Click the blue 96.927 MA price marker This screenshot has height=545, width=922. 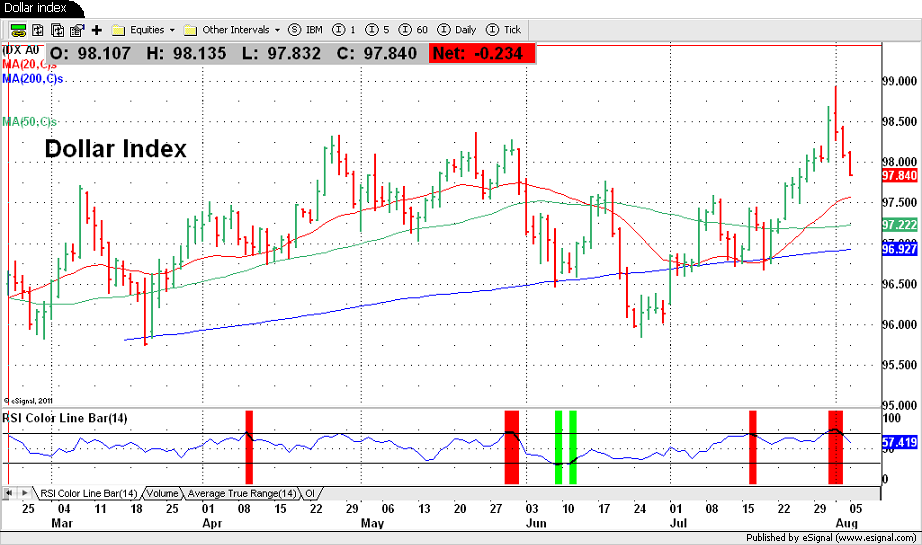coord(900,249)
